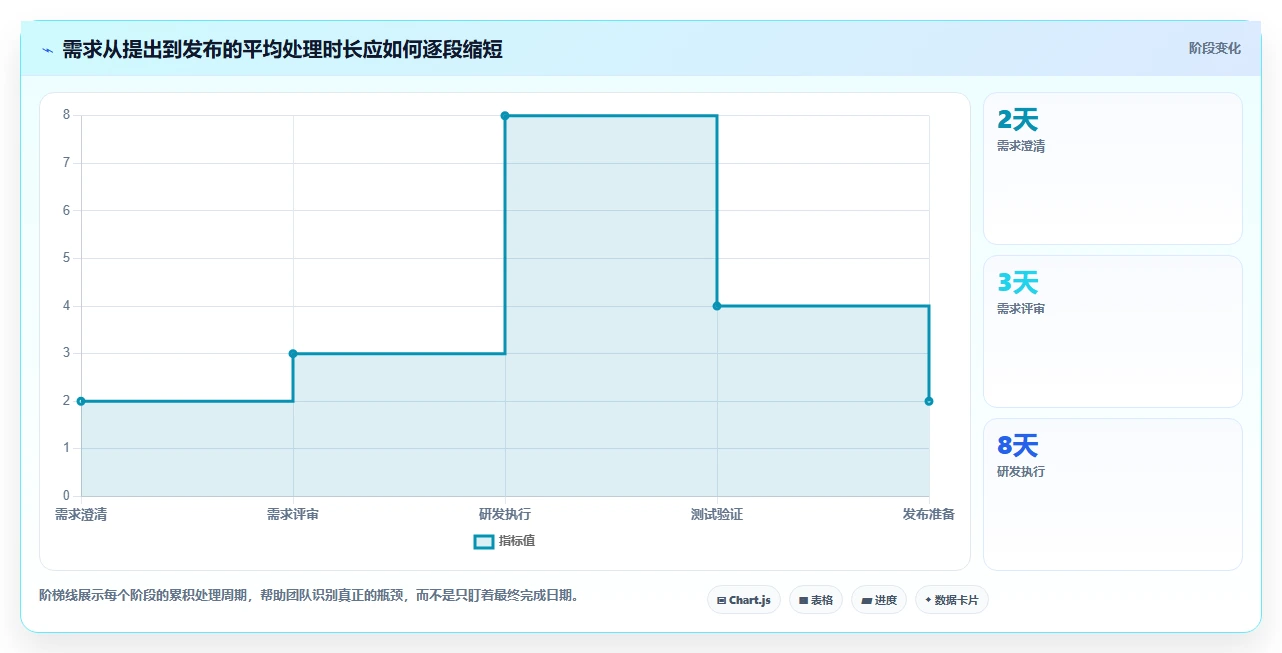Select the 数据卡片 chip
The image size is (1282, 653).
point(951,600)
